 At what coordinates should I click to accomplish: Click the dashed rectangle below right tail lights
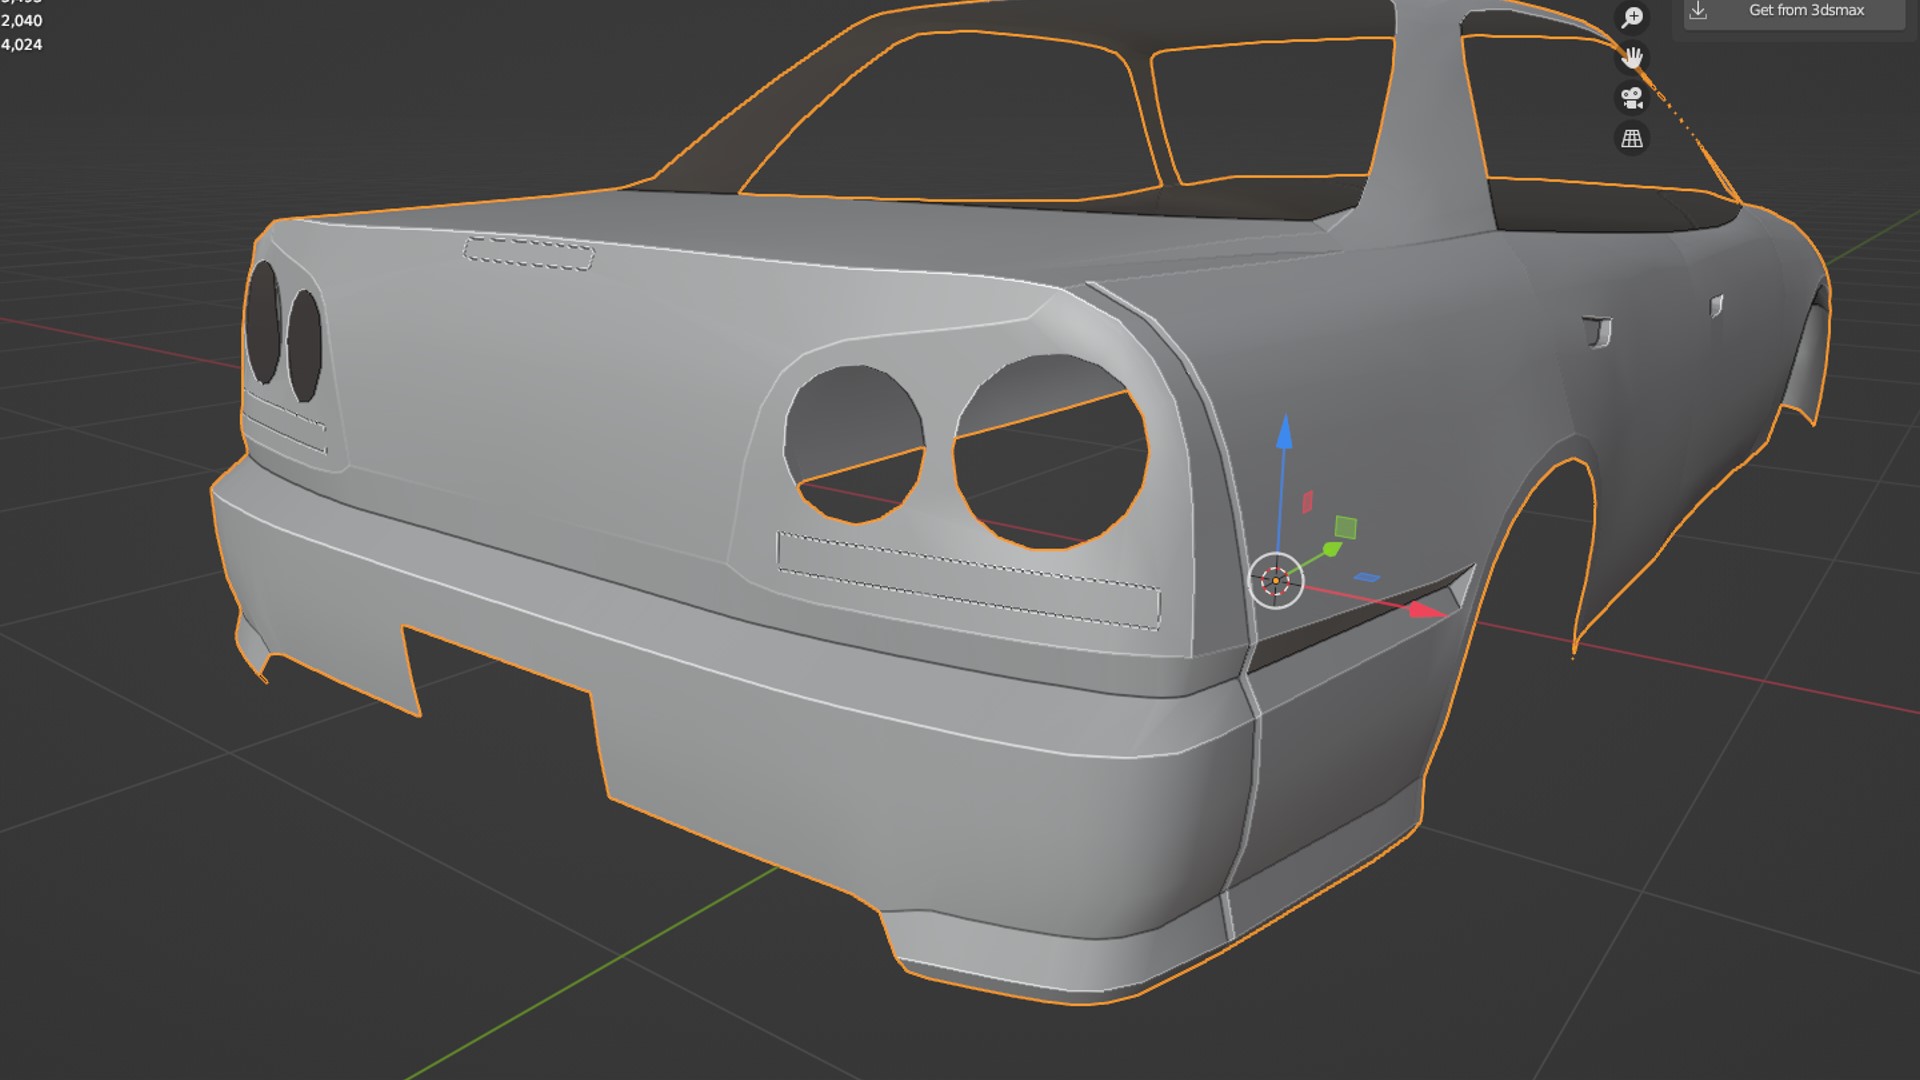point(968,582)
